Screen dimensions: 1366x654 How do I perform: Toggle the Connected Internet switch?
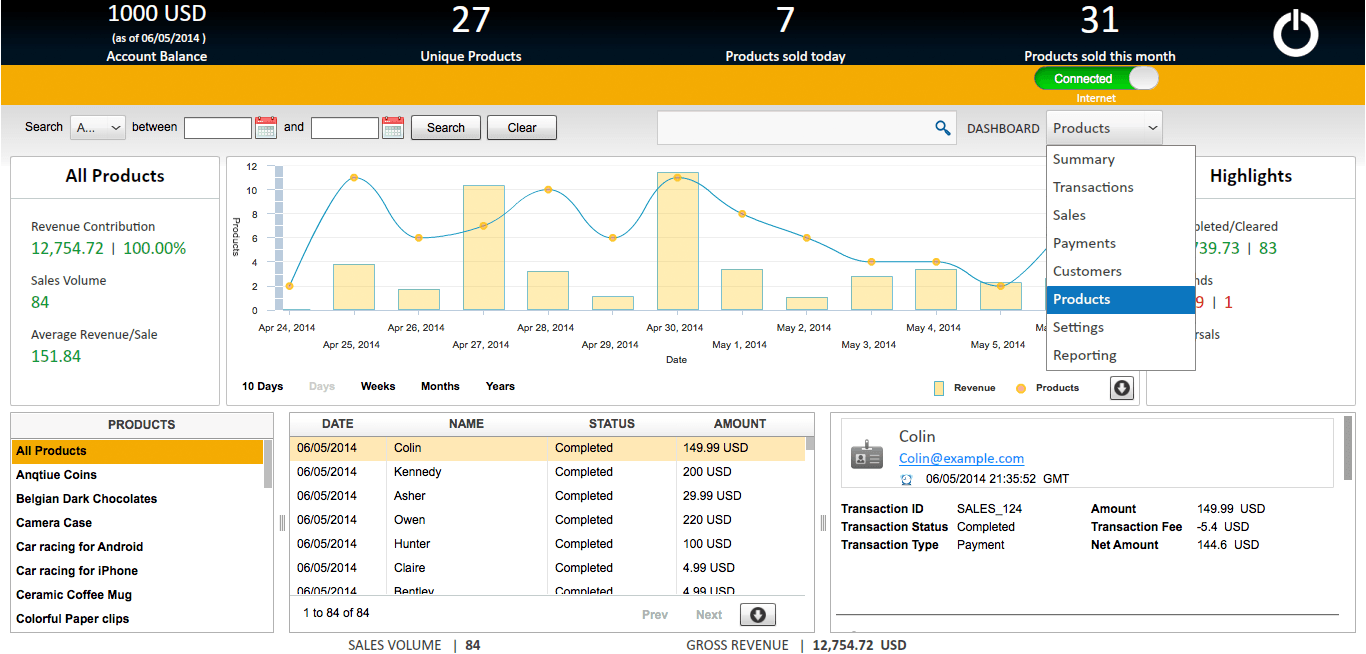pos(1096,79)
